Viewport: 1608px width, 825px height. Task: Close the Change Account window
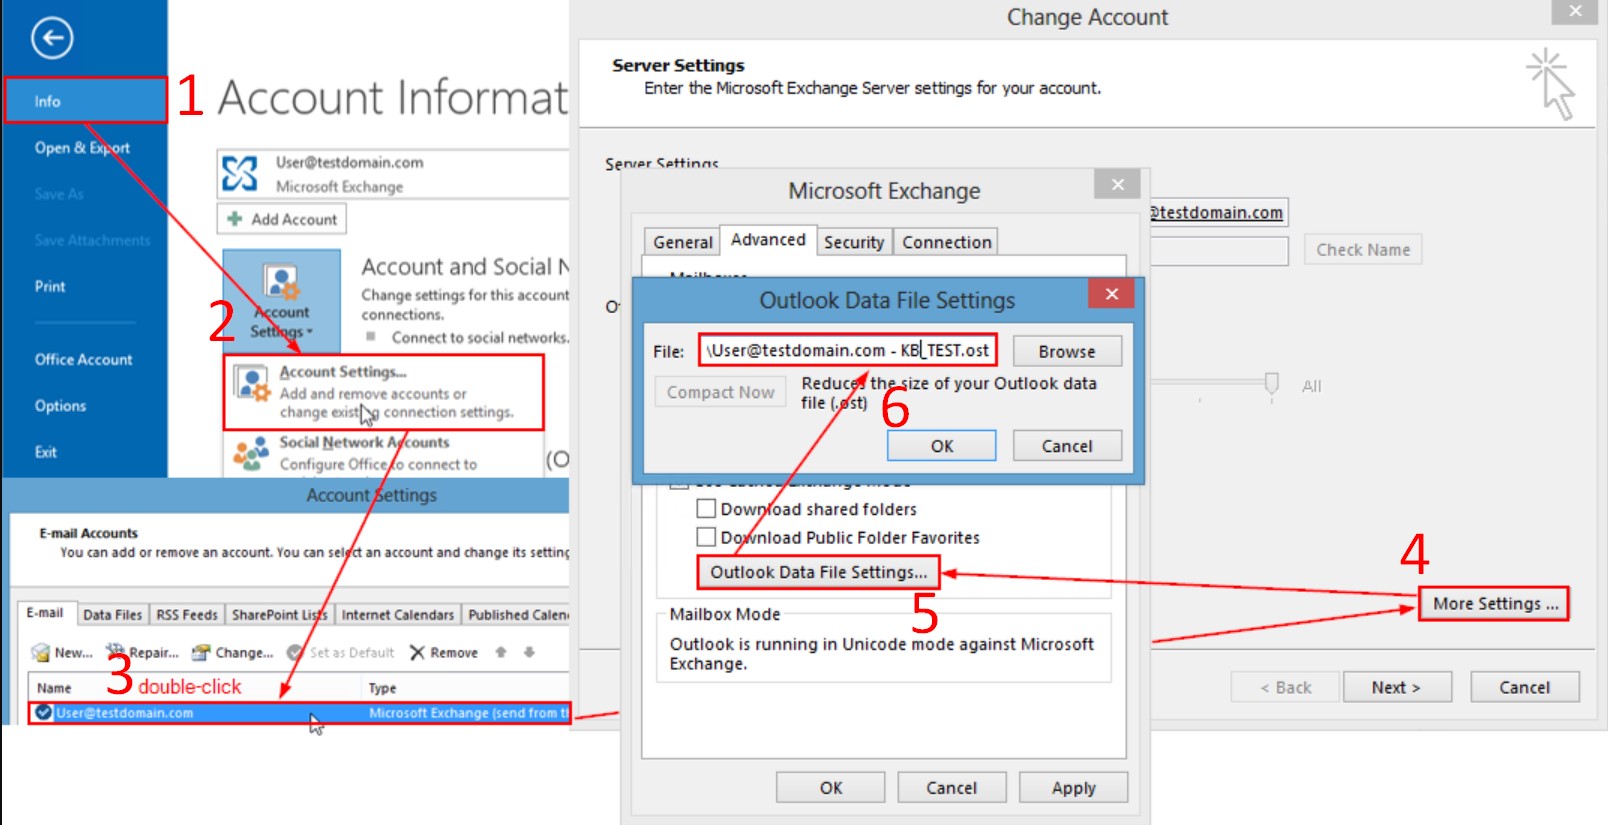click(x=1575, y=11)
